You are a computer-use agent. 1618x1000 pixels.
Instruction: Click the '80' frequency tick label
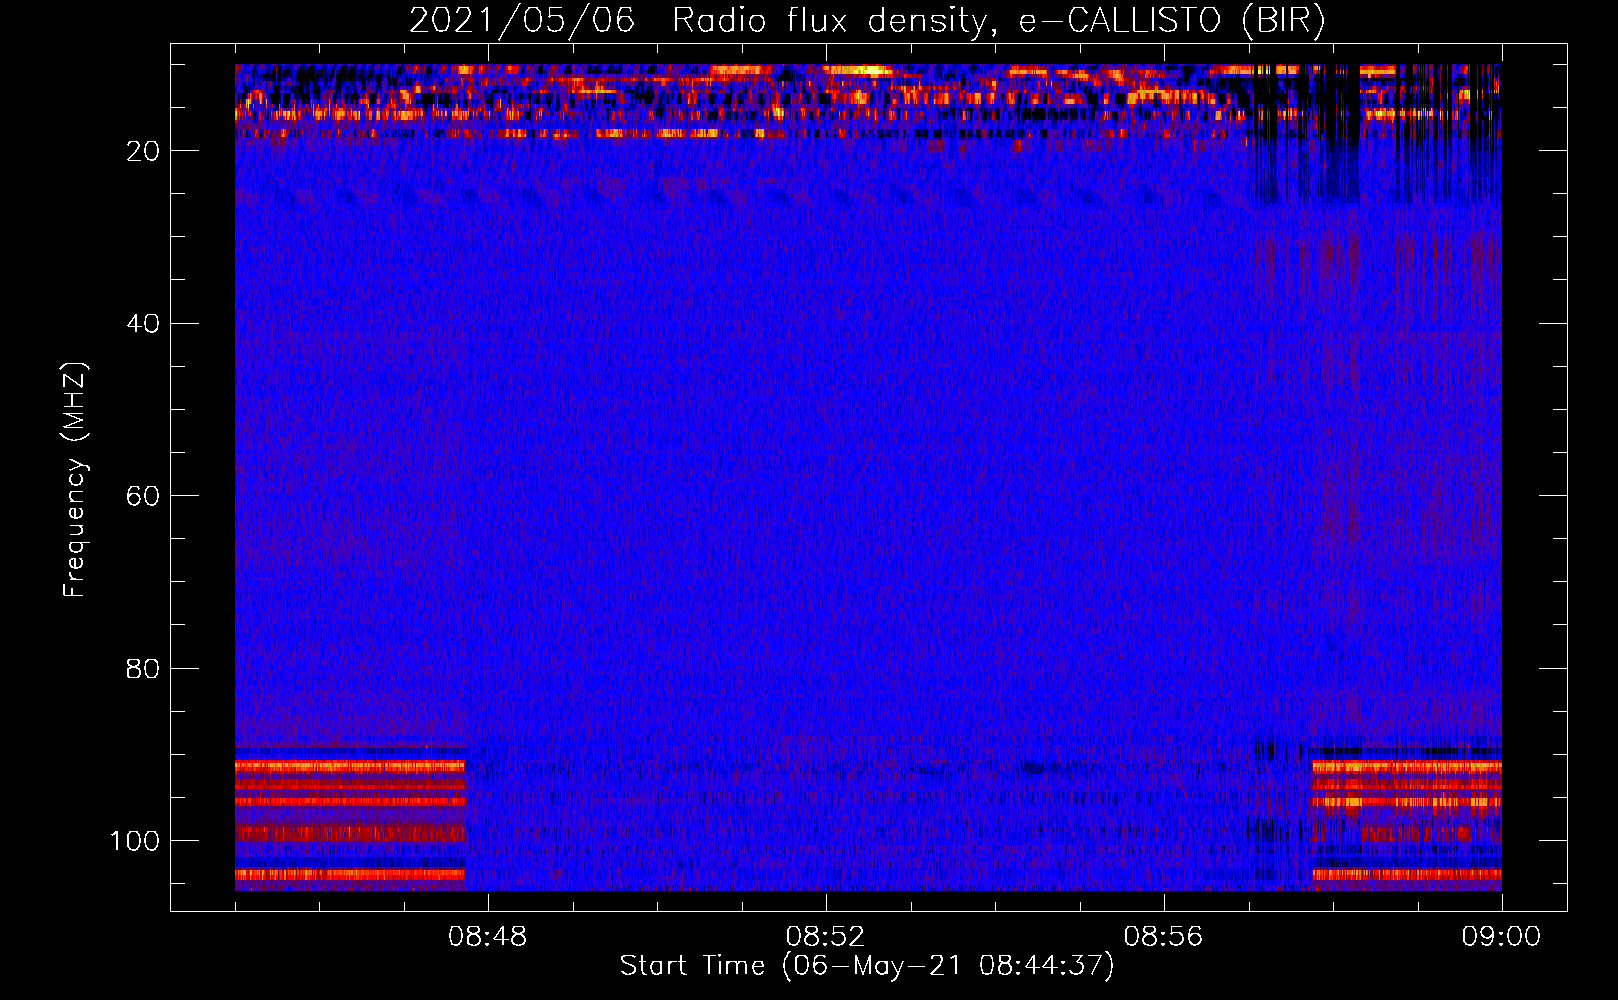click(143, 669)
